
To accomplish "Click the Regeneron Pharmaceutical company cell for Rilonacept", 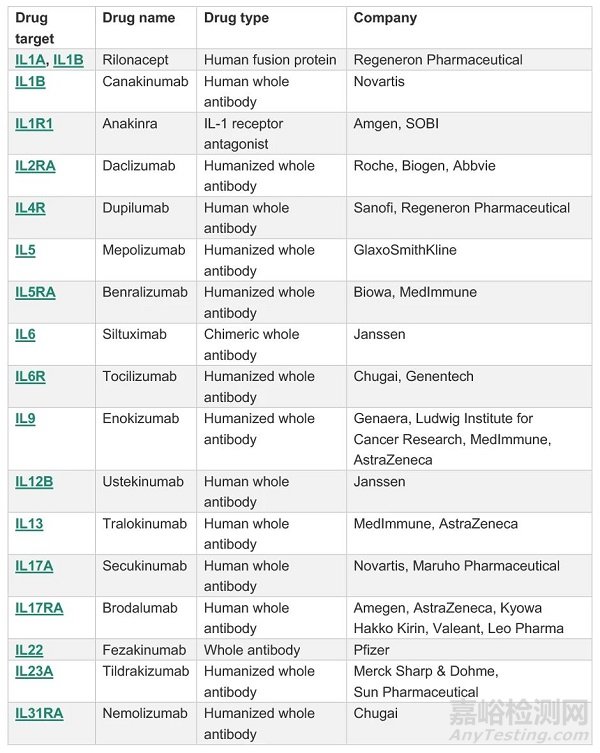I will coord(438,60).
